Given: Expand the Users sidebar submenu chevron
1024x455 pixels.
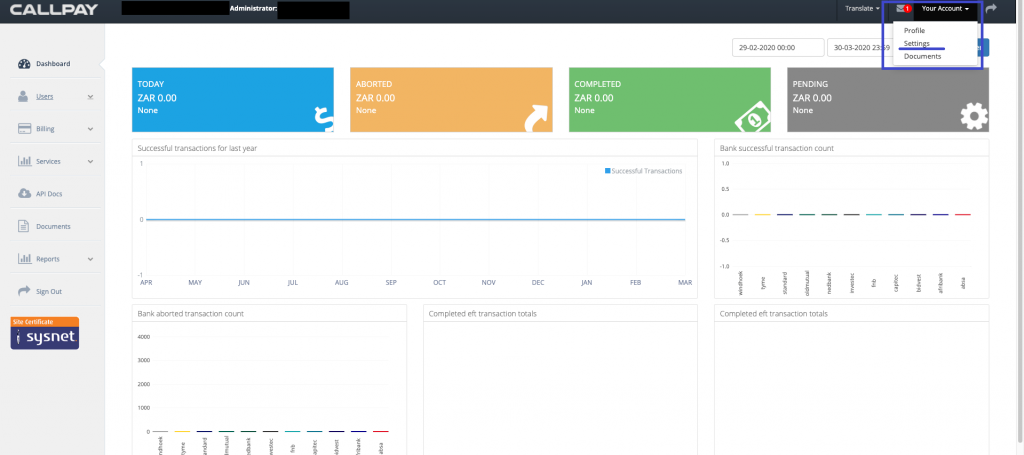Looking at the screenshot, I should click(x=90, y=97).
